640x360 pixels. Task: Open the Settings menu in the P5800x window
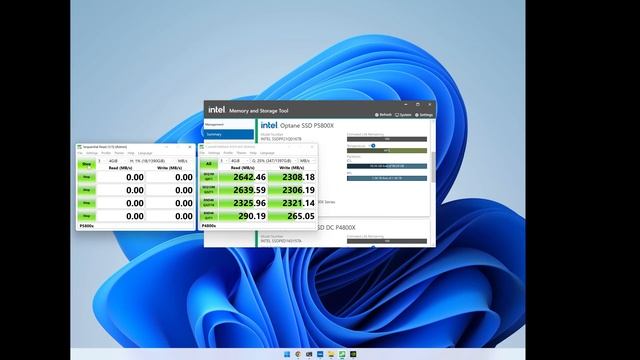pyautogui.click(x=92, y=153)
